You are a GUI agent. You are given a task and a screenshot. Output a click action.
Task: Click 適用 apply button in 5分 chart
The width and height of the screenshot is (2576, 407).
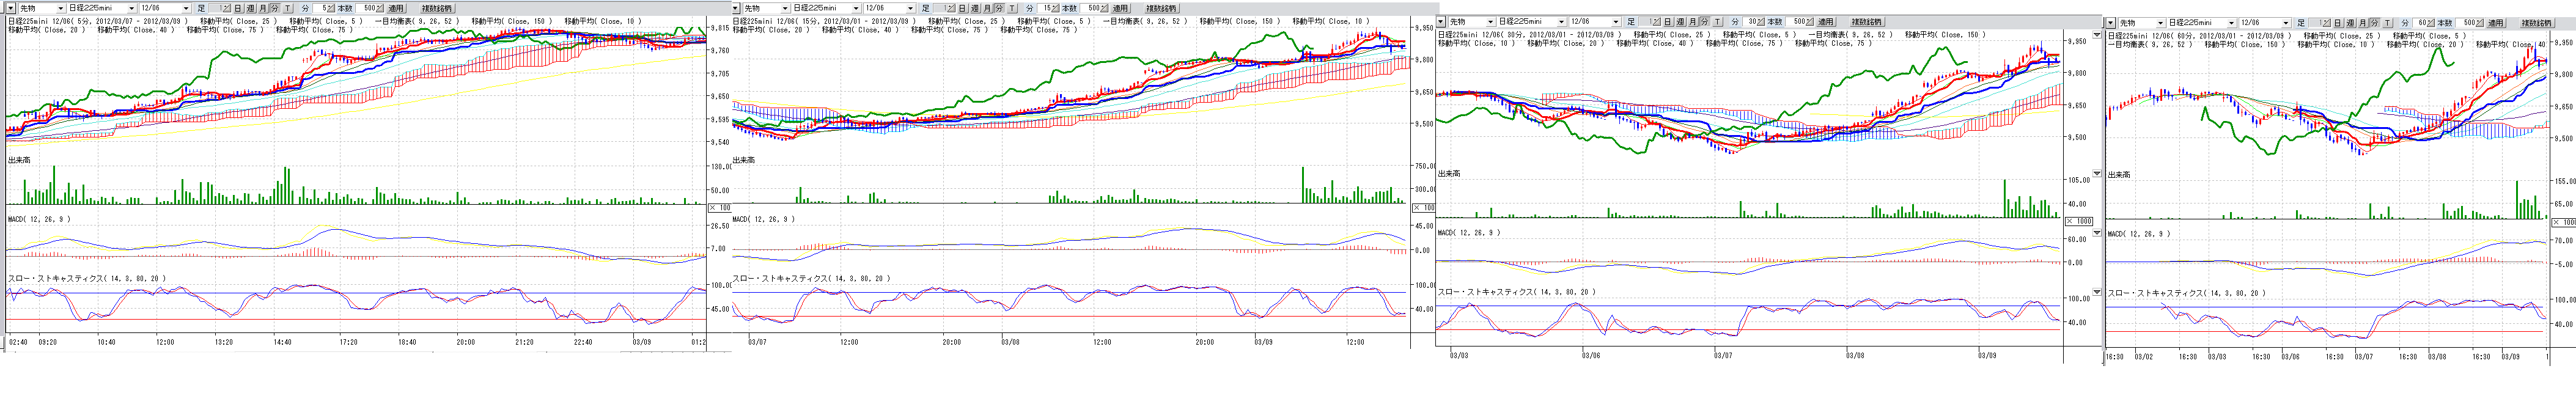click(x=395, y=8)
